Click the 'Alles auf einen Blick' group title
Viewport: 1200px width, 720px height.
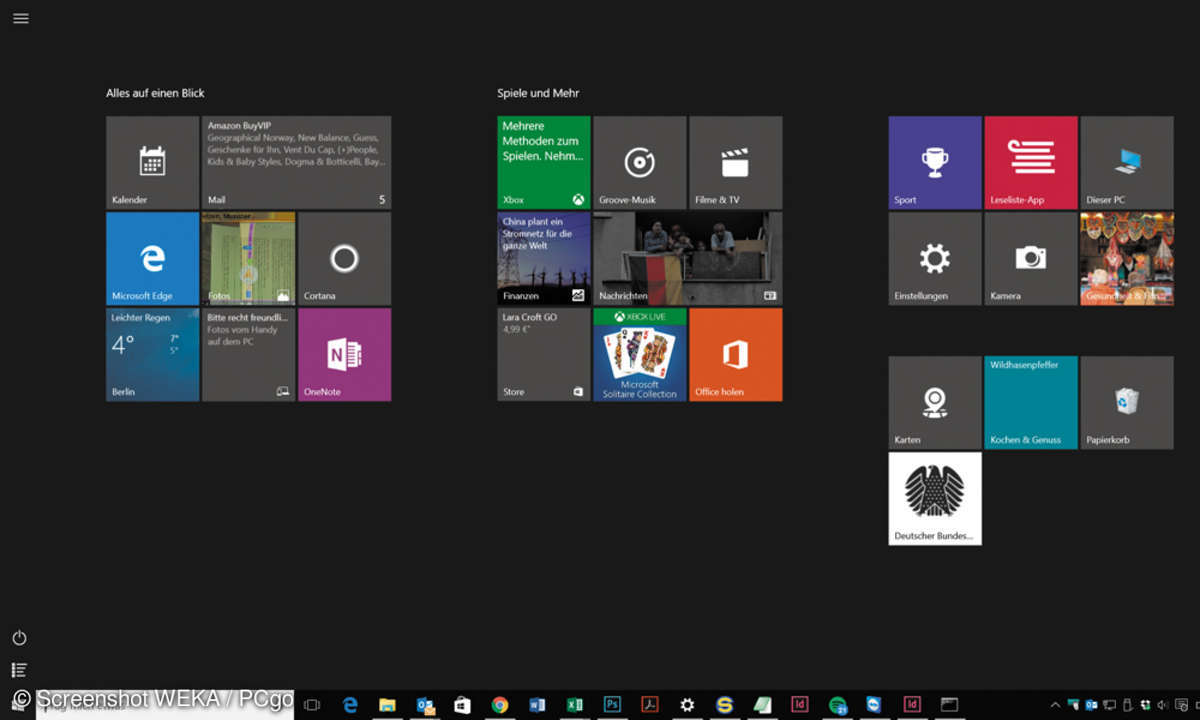click(x=155, y=93)
